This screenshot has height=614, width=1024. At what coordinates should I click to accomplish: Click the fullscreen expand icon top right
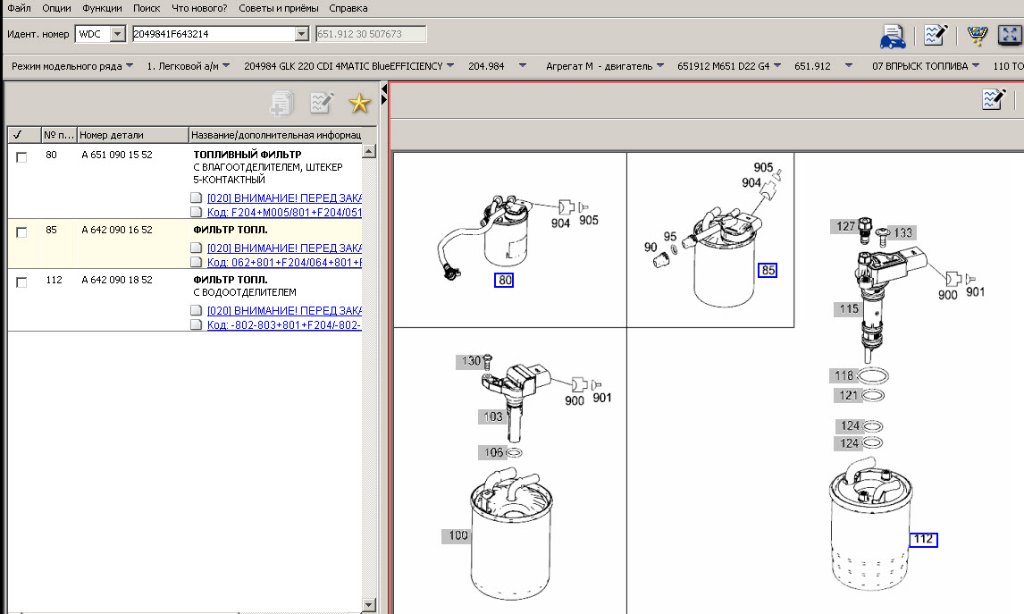(1008, 36)
